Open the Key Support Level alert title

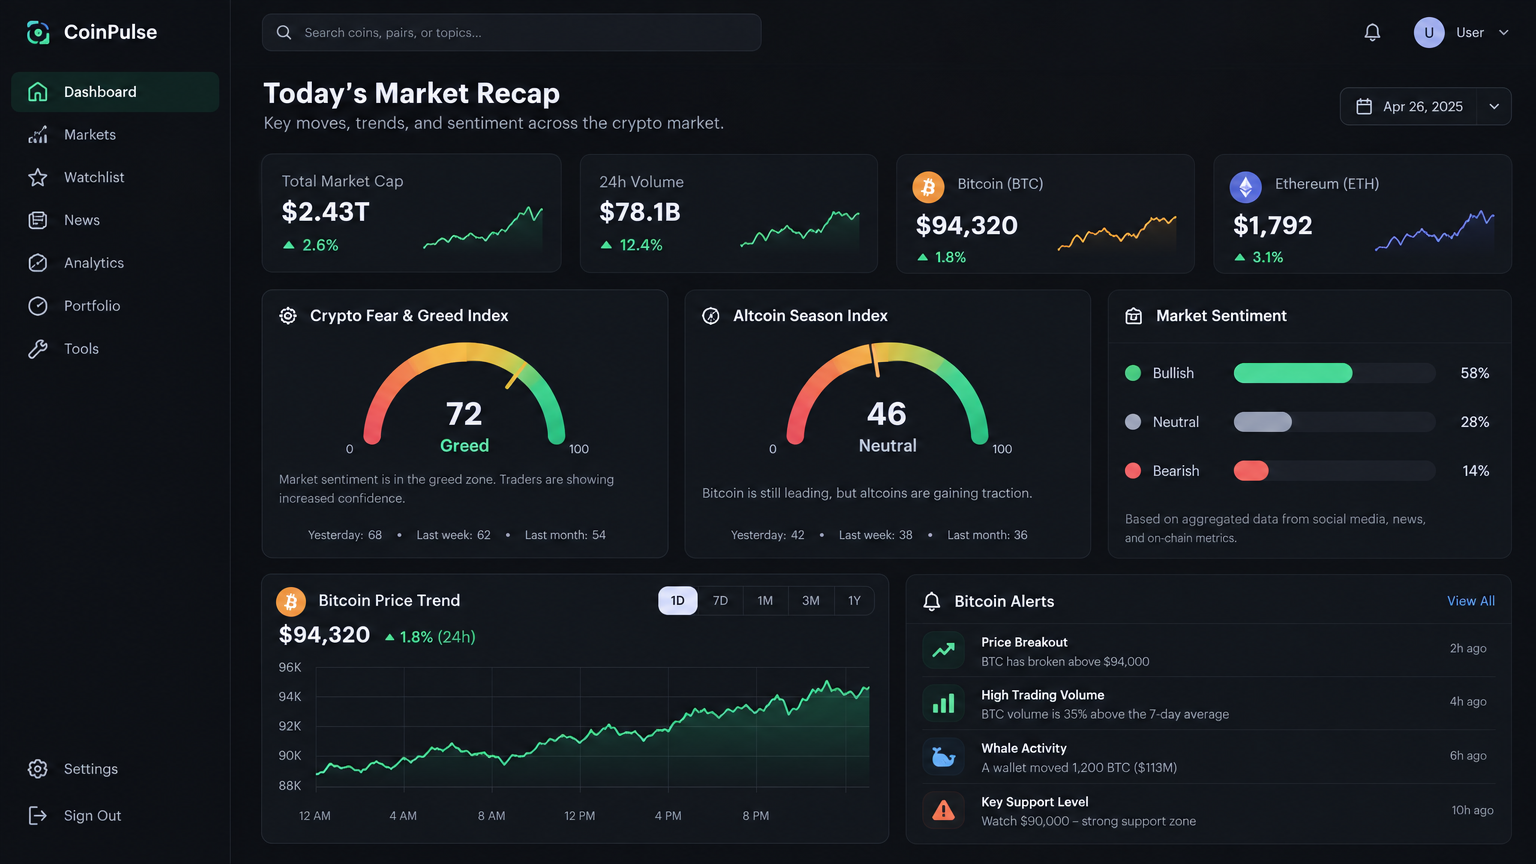pos(1035,802)
